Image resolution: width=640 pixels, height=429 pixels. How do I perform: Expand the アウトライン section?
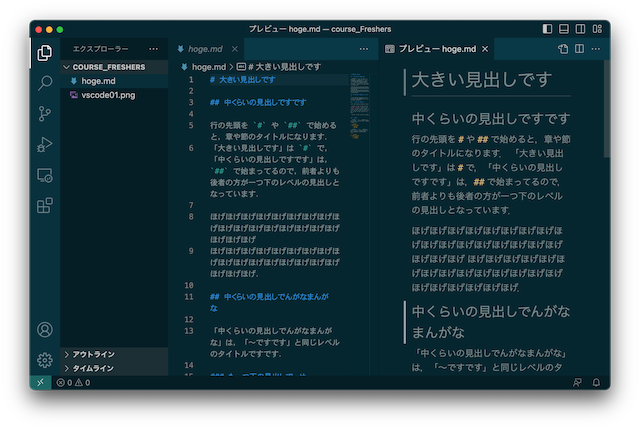click(x=114, y=354)
